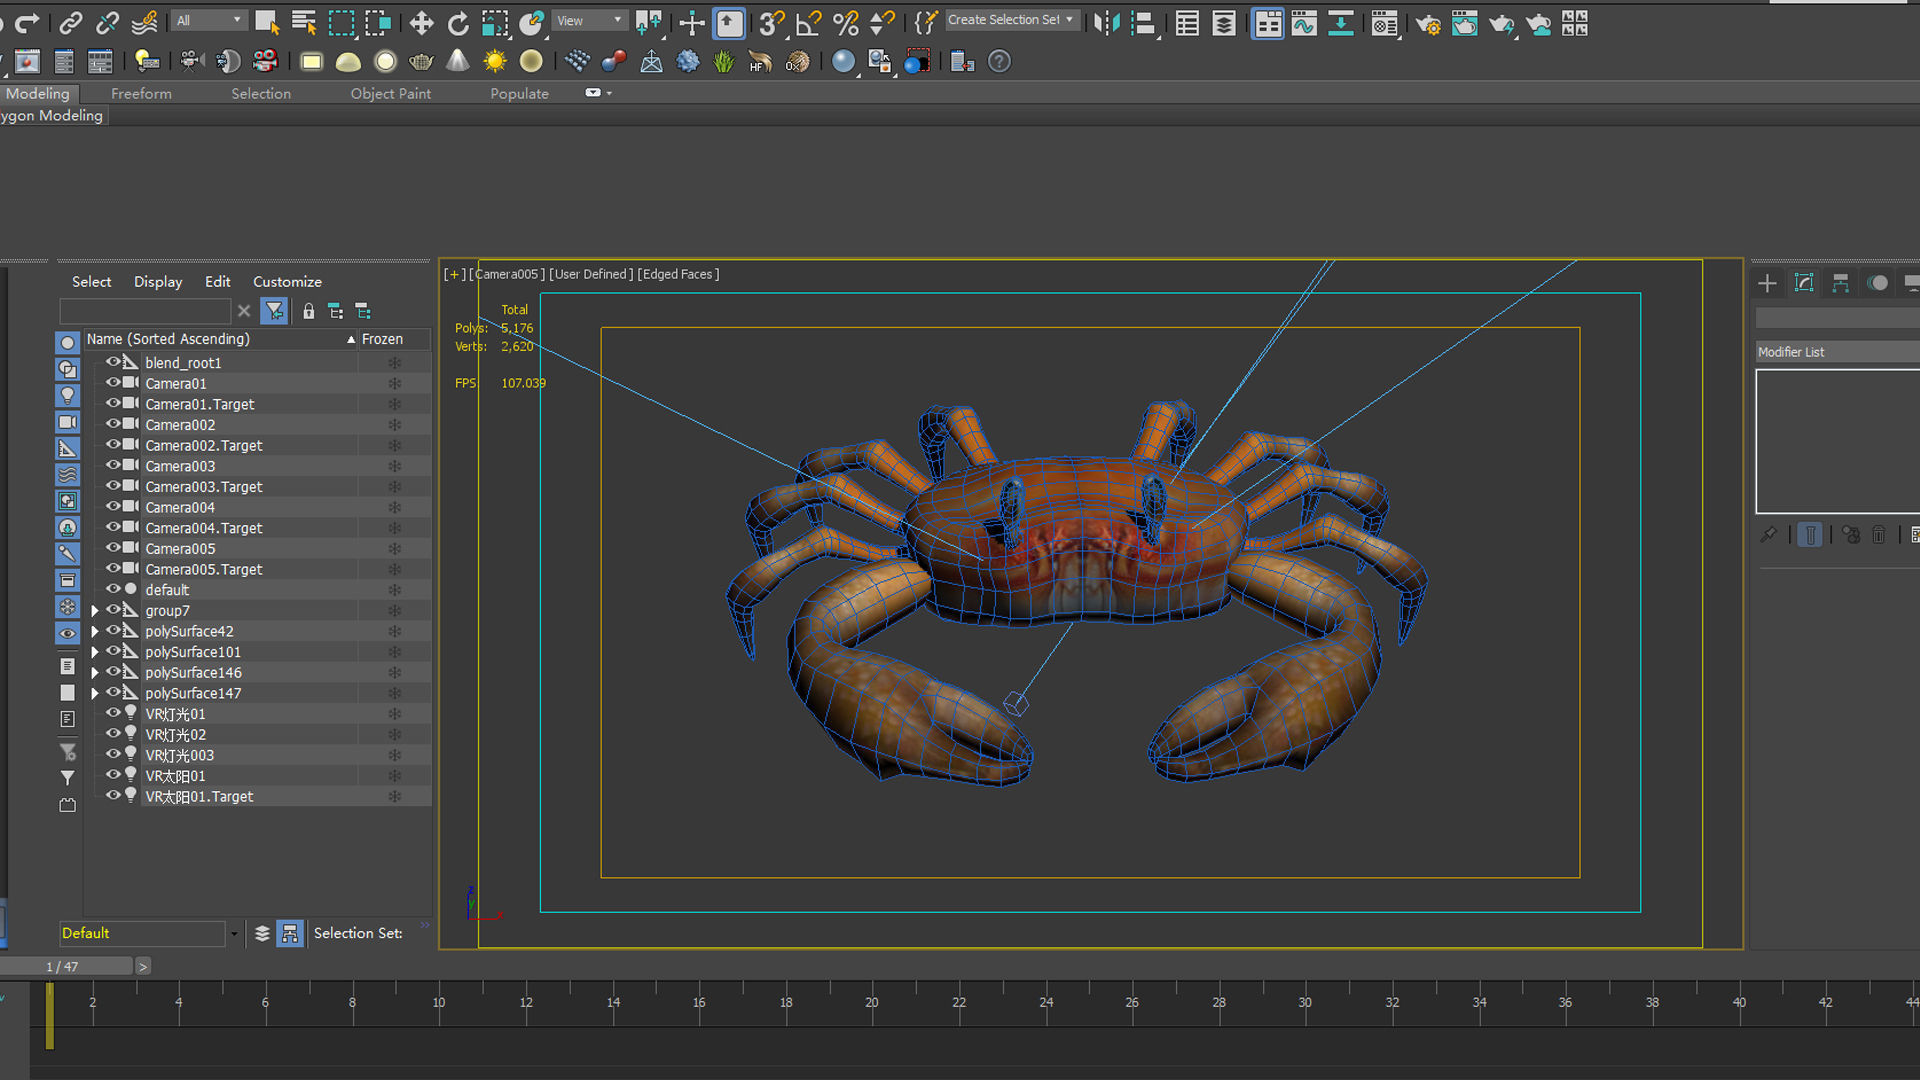1920x1080 pixels.
Task: Click the Frozen column header
Action: click(394, 339)
